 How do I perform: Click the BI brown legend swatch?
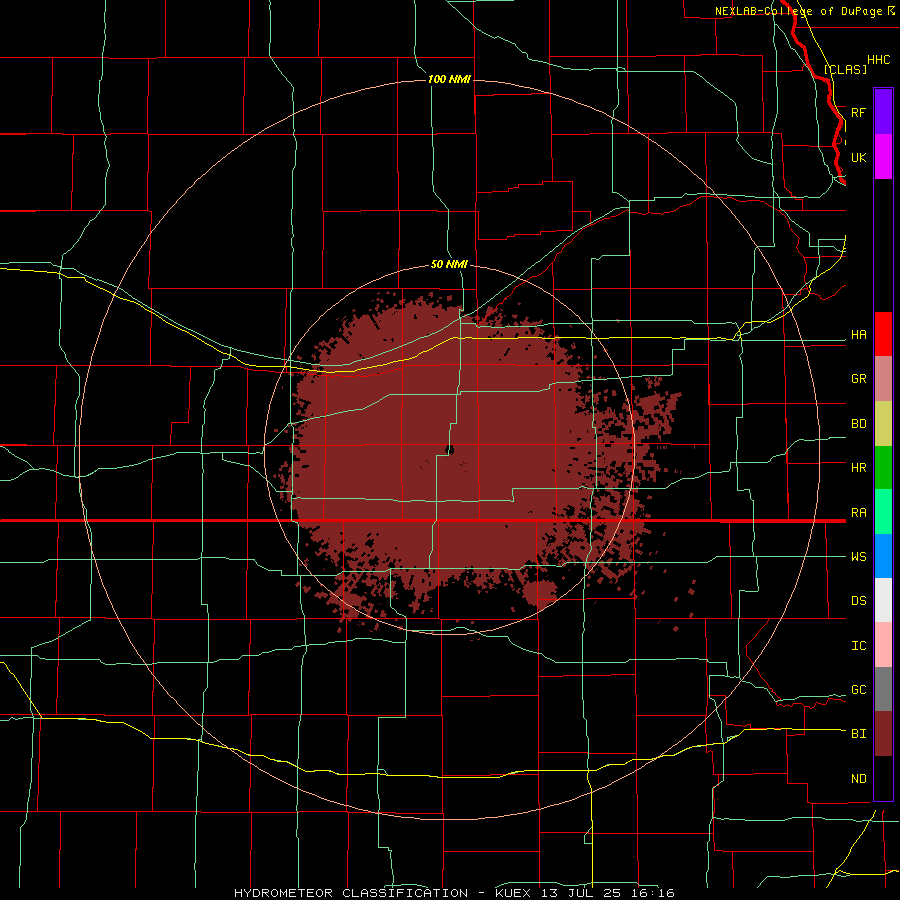[x=883, y=734]
